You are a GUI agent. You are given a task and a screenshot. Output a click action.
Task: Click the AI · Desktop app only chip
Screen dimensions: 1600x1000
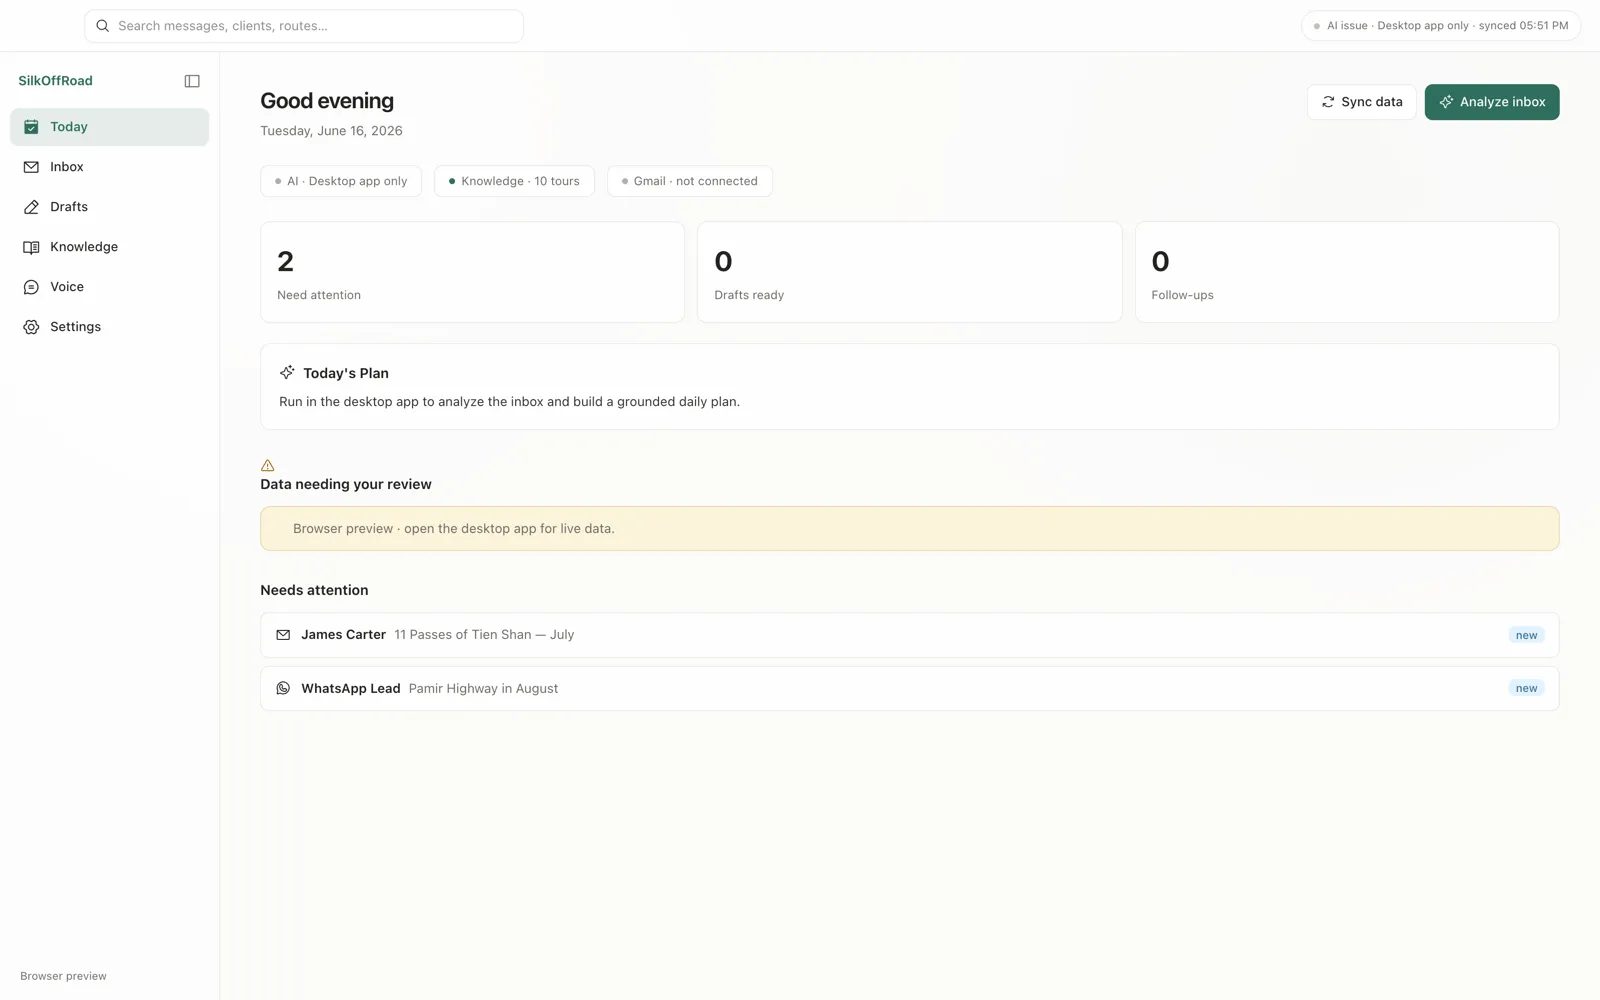pos(341,181)
